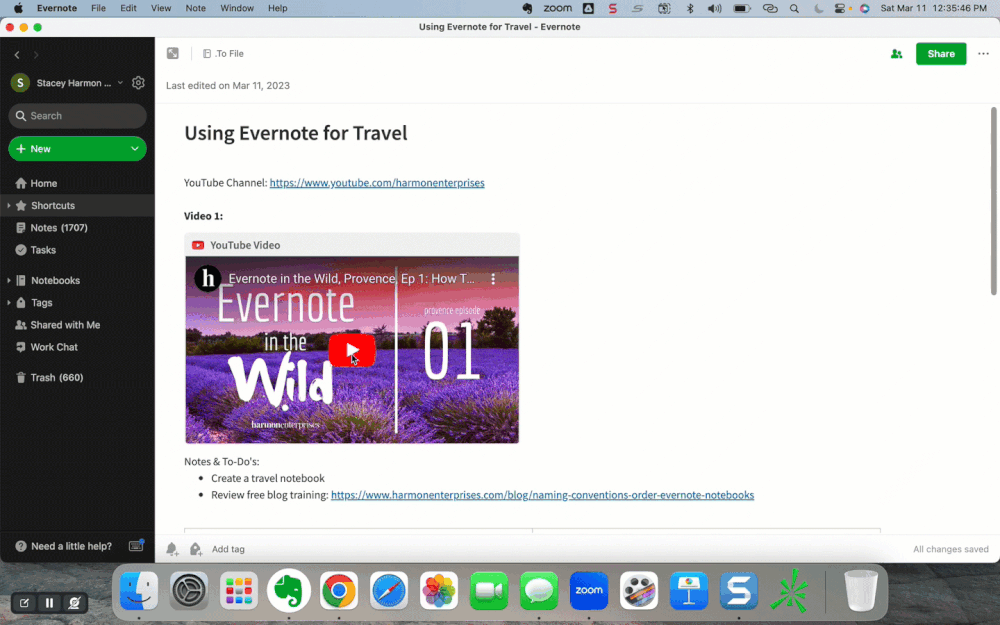This screenshot has height=625, width=1000.
Task: Open Spotlight search in the menu bar
Action: pos(794,8)
